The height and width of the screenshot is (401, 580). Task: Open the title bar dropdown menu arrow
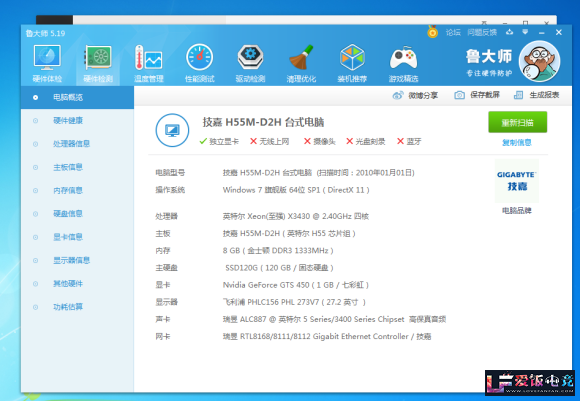525,32
